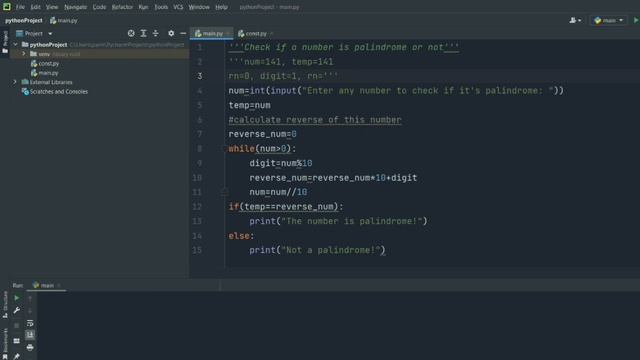The width and height of the screenshot is (640, 360).
Task: Open the Window menu
Action: [199, 7]
